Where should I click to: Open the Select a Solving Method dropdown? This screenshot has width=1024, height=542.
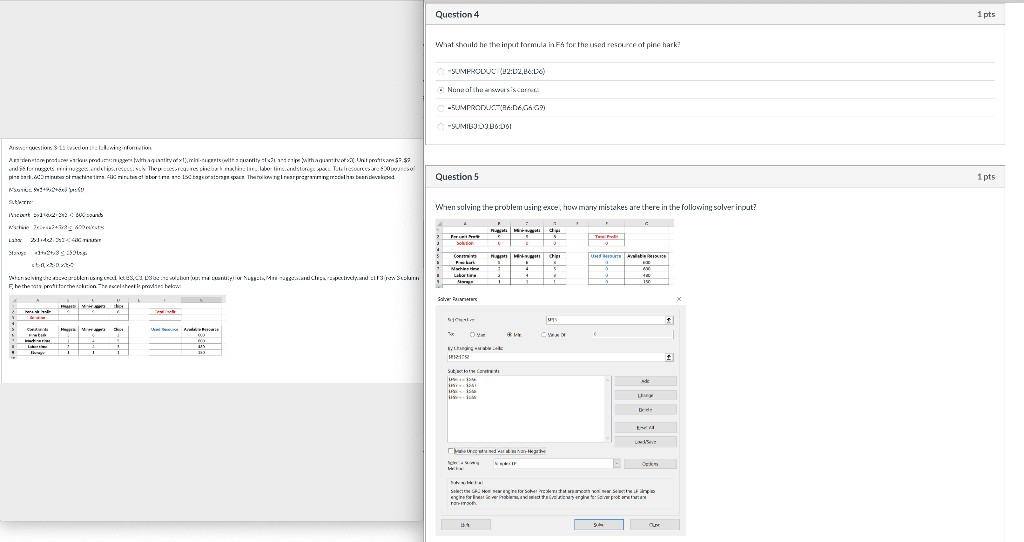tap(616, 463)
